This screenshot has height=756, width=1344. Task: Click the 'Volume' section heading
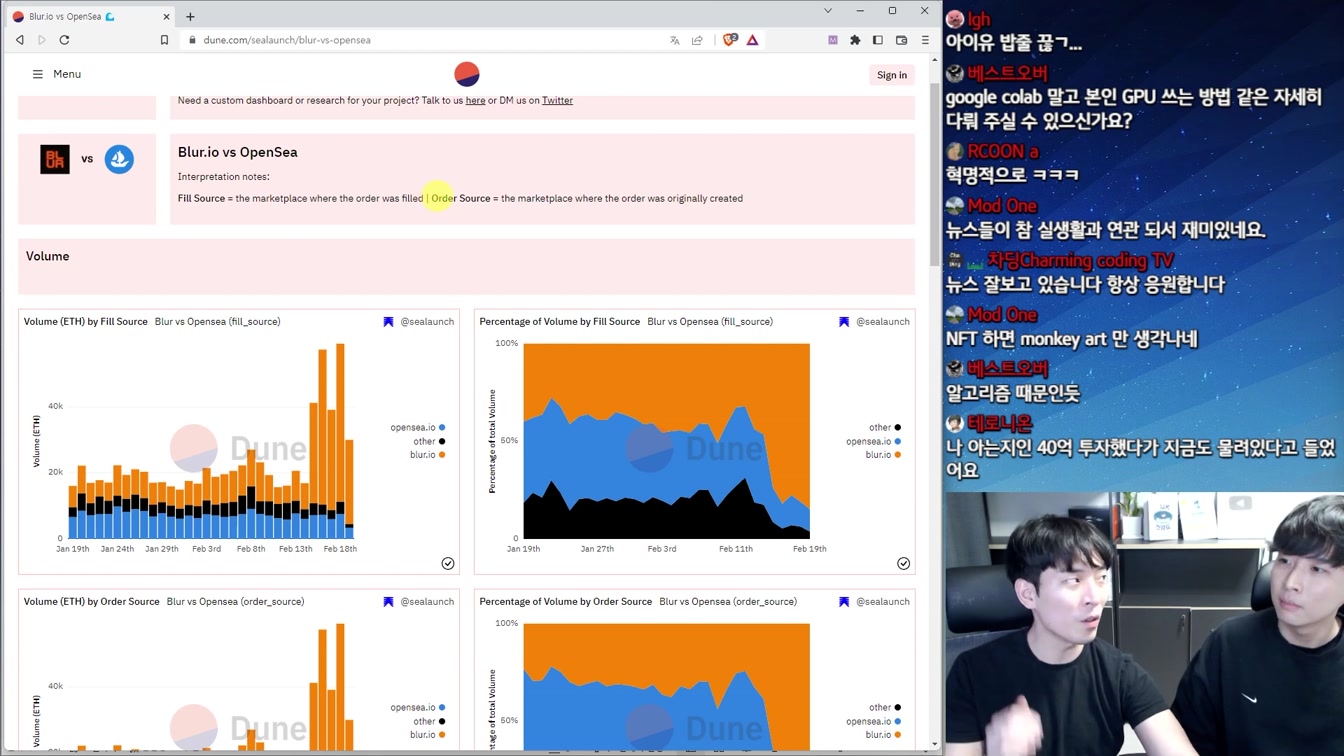pos(48,257)
